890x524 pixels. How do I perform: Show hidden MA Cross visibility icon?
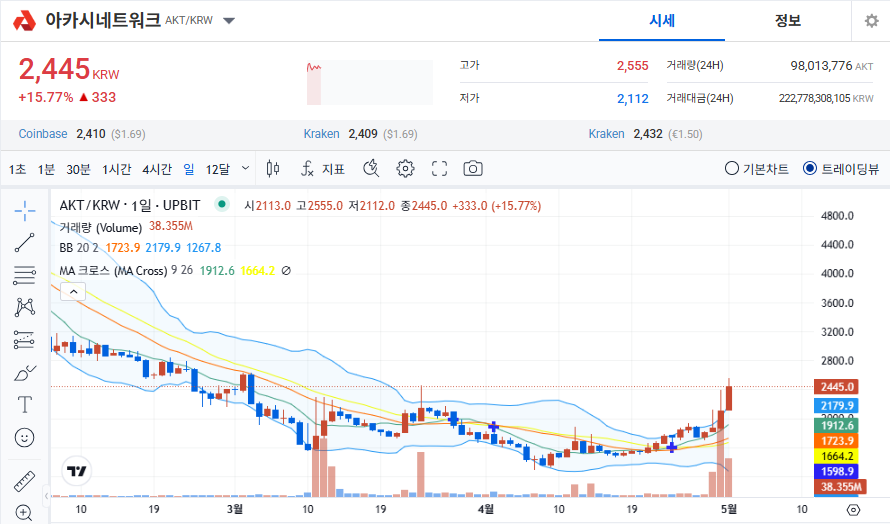[x=287, y=271]
